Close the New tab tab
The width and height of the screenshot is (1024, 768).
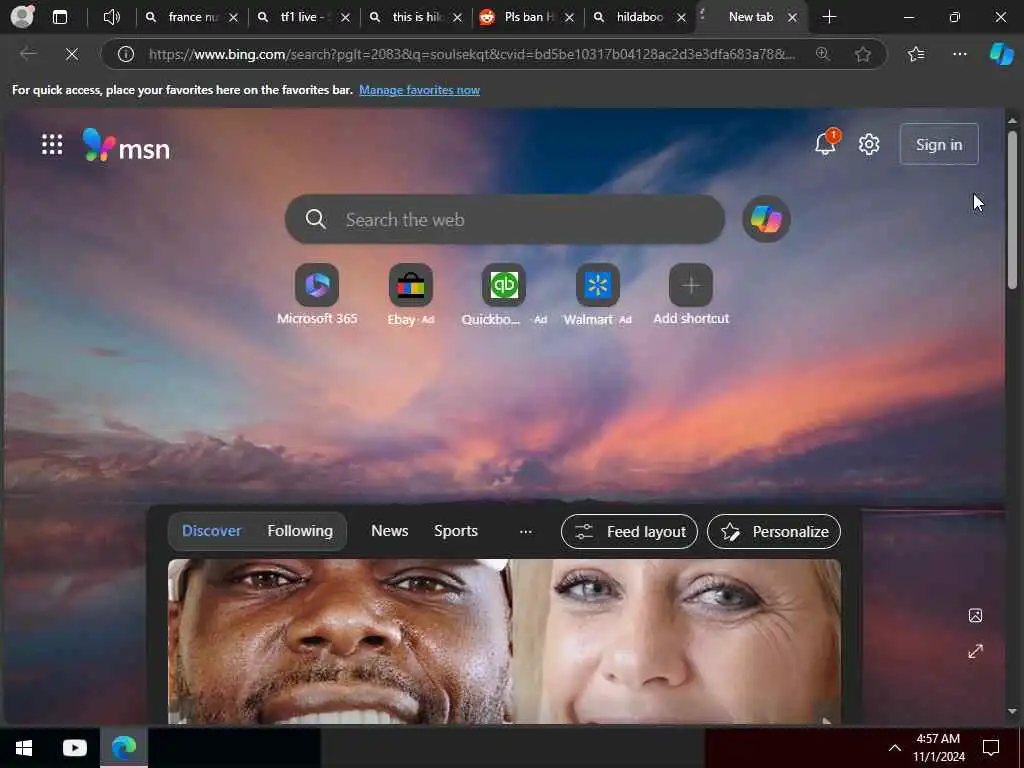tap(792, 18)
